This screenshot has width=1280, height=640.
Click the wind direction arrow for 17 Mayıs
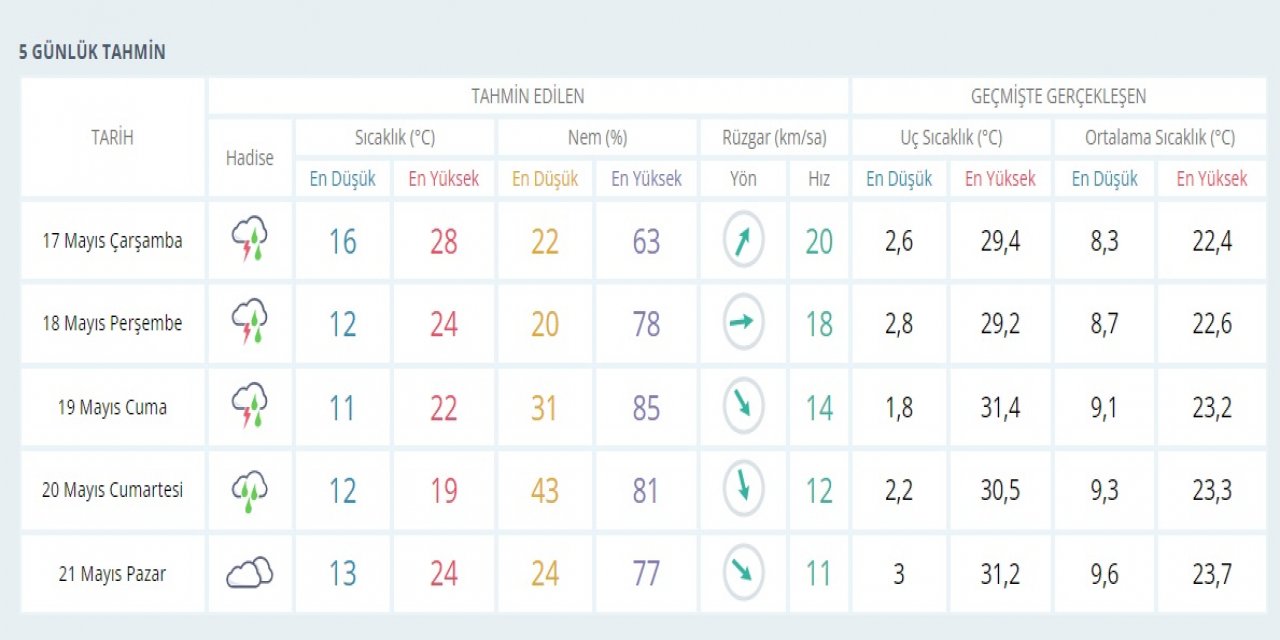pyautogui.click(x=743, y=241)
